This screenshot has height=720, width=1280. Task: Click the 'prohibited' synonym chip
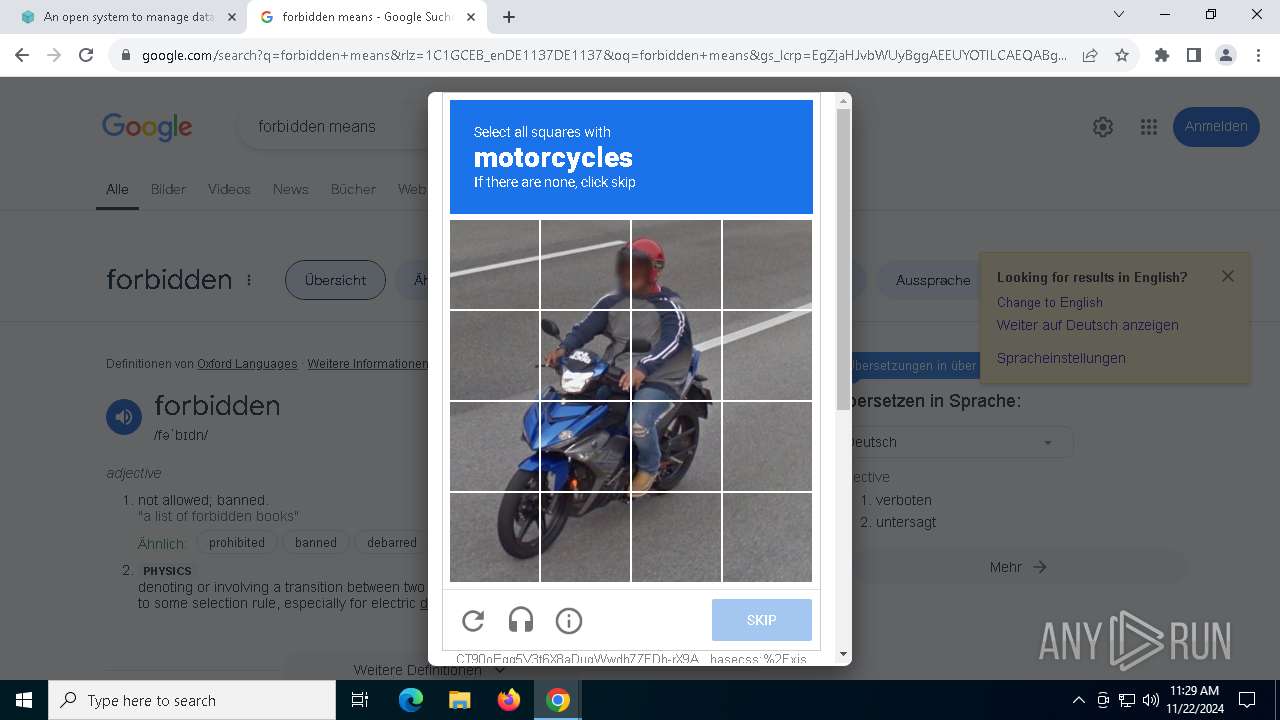(237, 543)
